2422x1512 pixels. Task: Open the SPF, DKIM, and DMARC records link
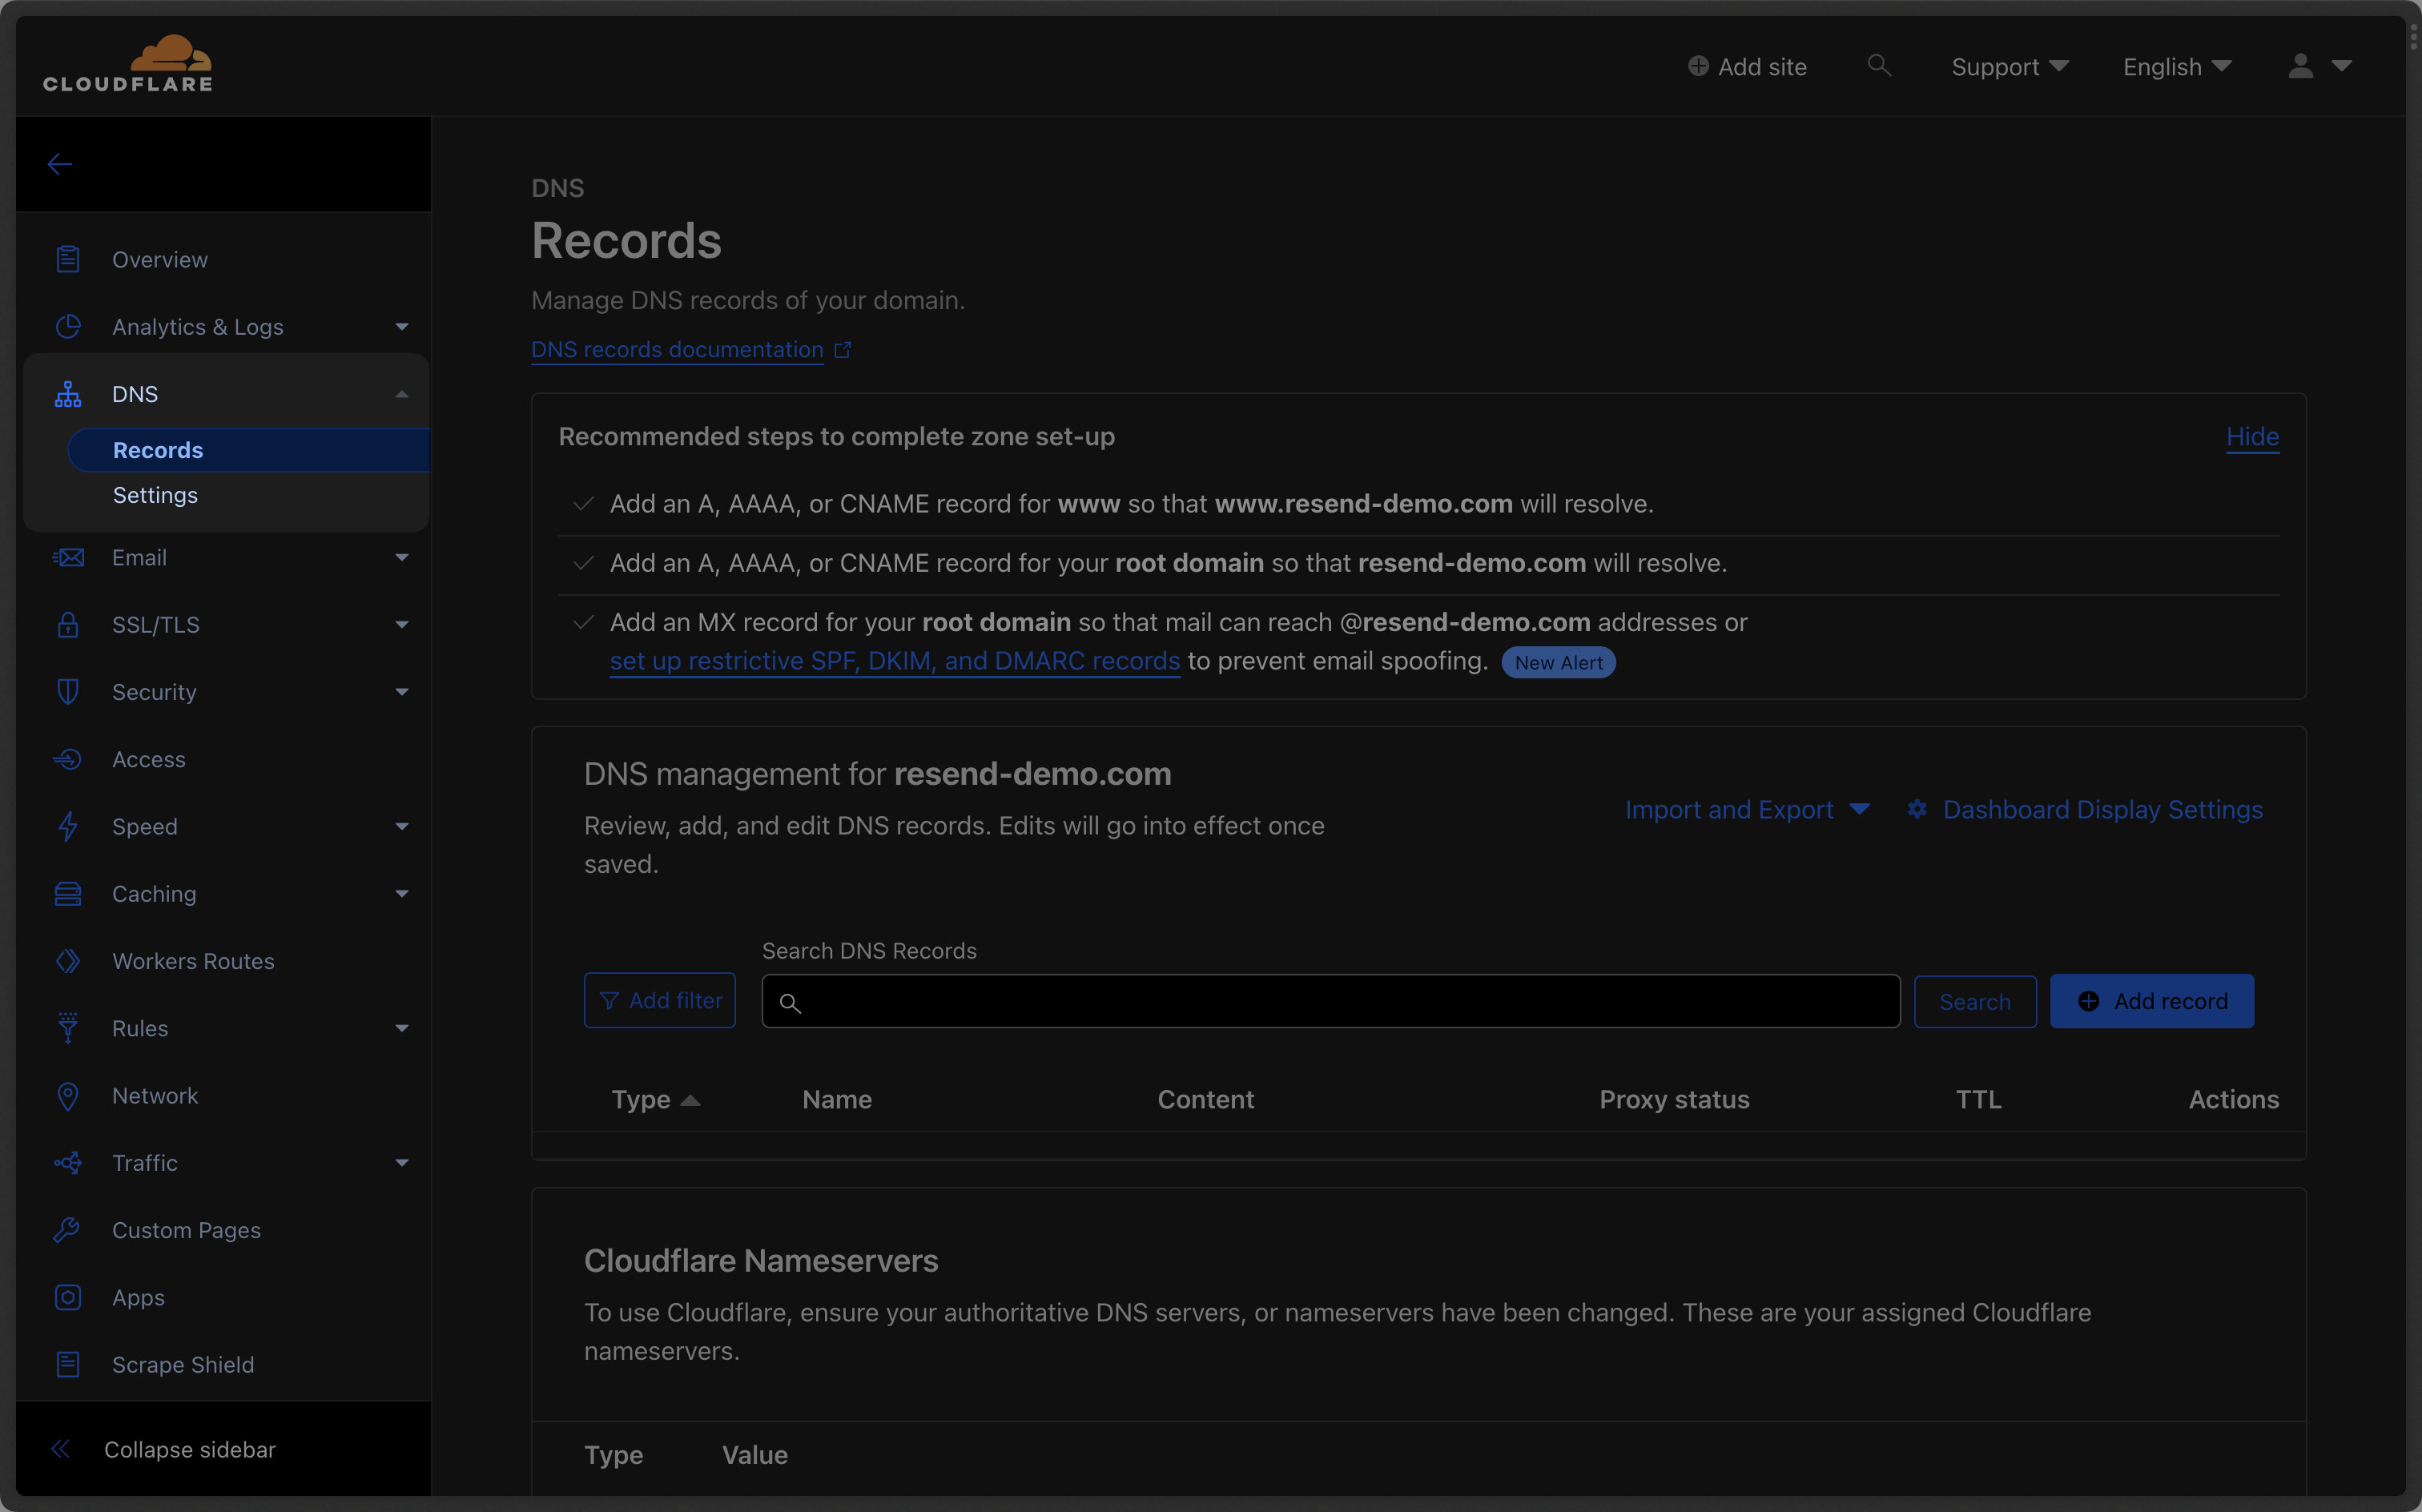tap(895, 661)
